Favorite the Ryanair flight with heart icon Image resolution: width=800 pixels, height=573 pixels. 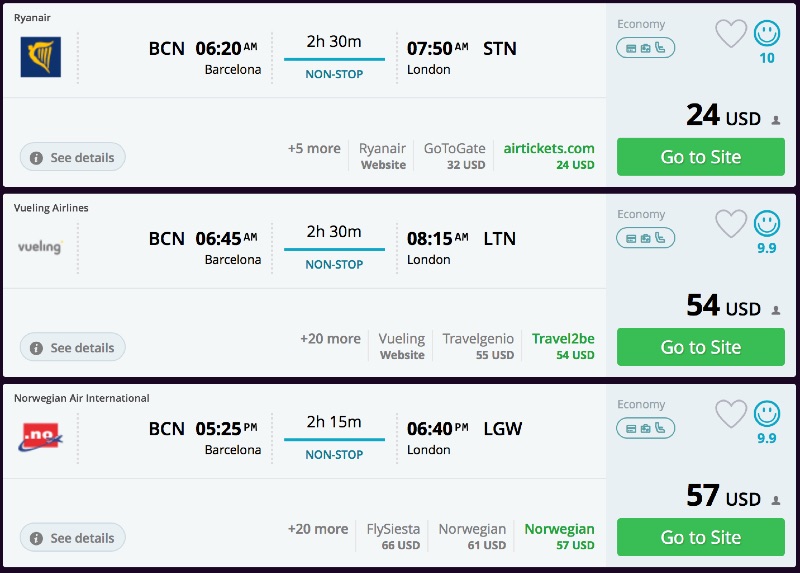pos(731,34)
